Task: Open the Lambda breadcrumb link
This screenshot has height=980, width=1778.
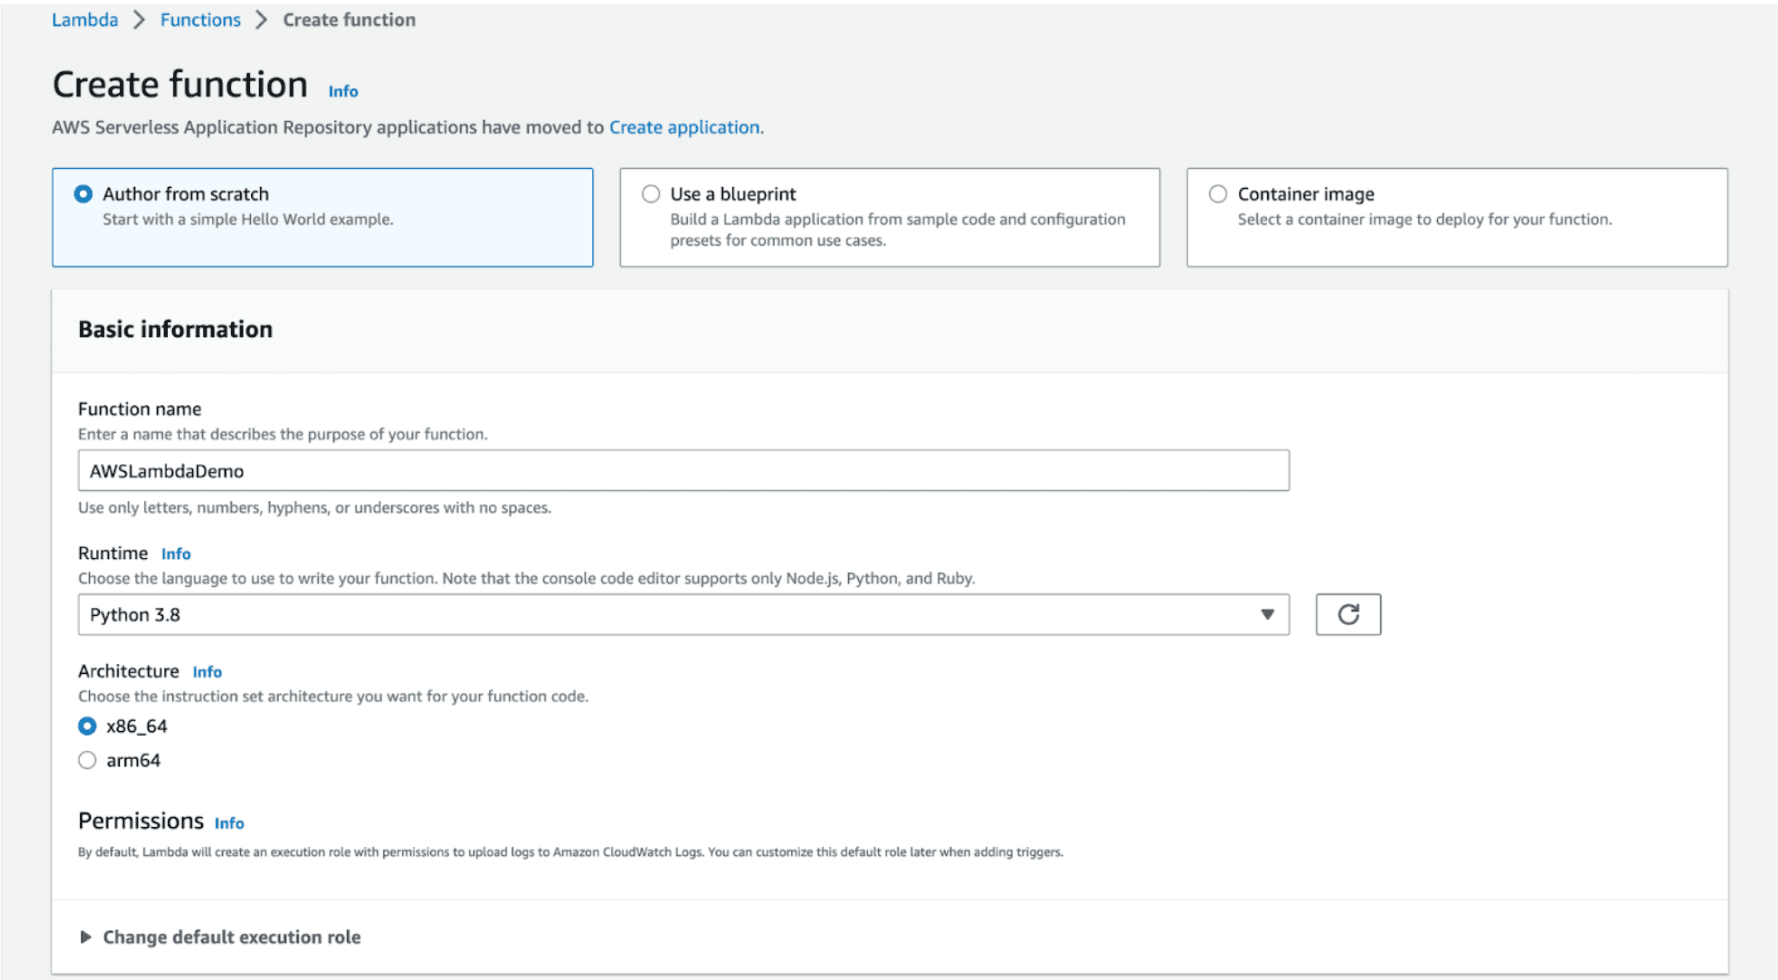Action: coord(85,20)
